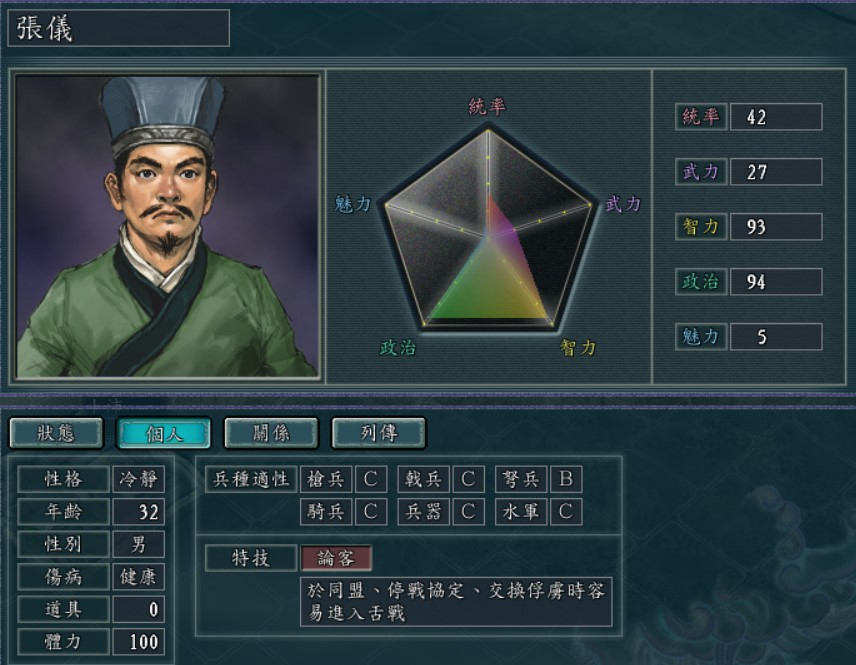Click the 論客 skill description text box
The image size is (856, 665).
click(x=456, y=602)
